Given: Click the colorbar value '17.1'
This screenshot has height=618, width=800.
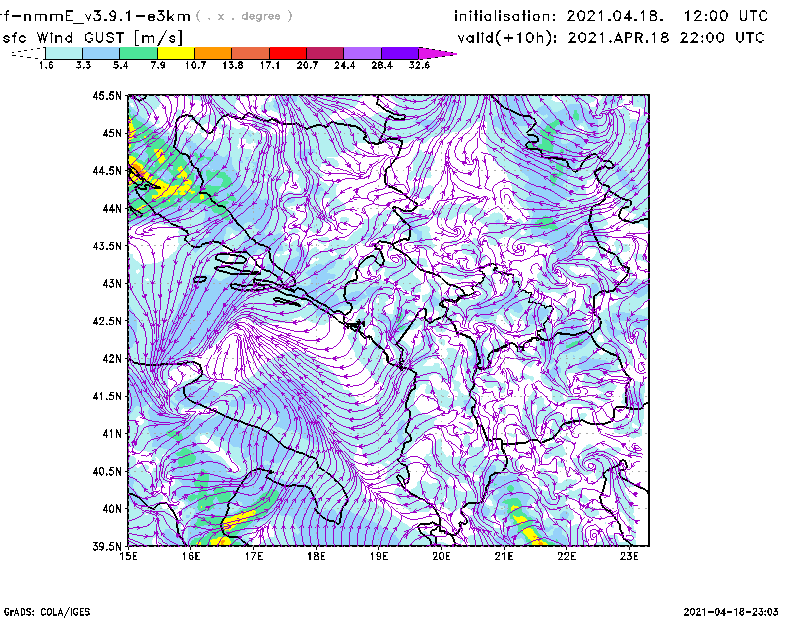Looking at the screenshot, I should 270,65.
